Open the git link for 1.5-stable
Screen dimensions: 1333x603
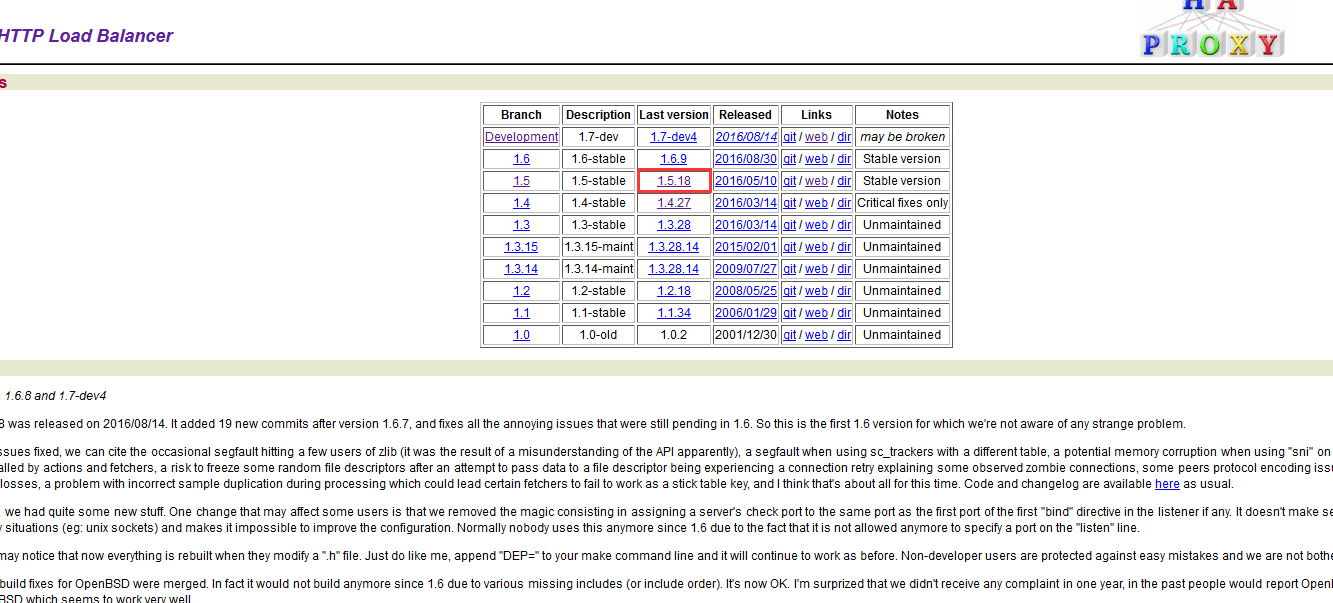pyautogui.click(x=789, y=181)
